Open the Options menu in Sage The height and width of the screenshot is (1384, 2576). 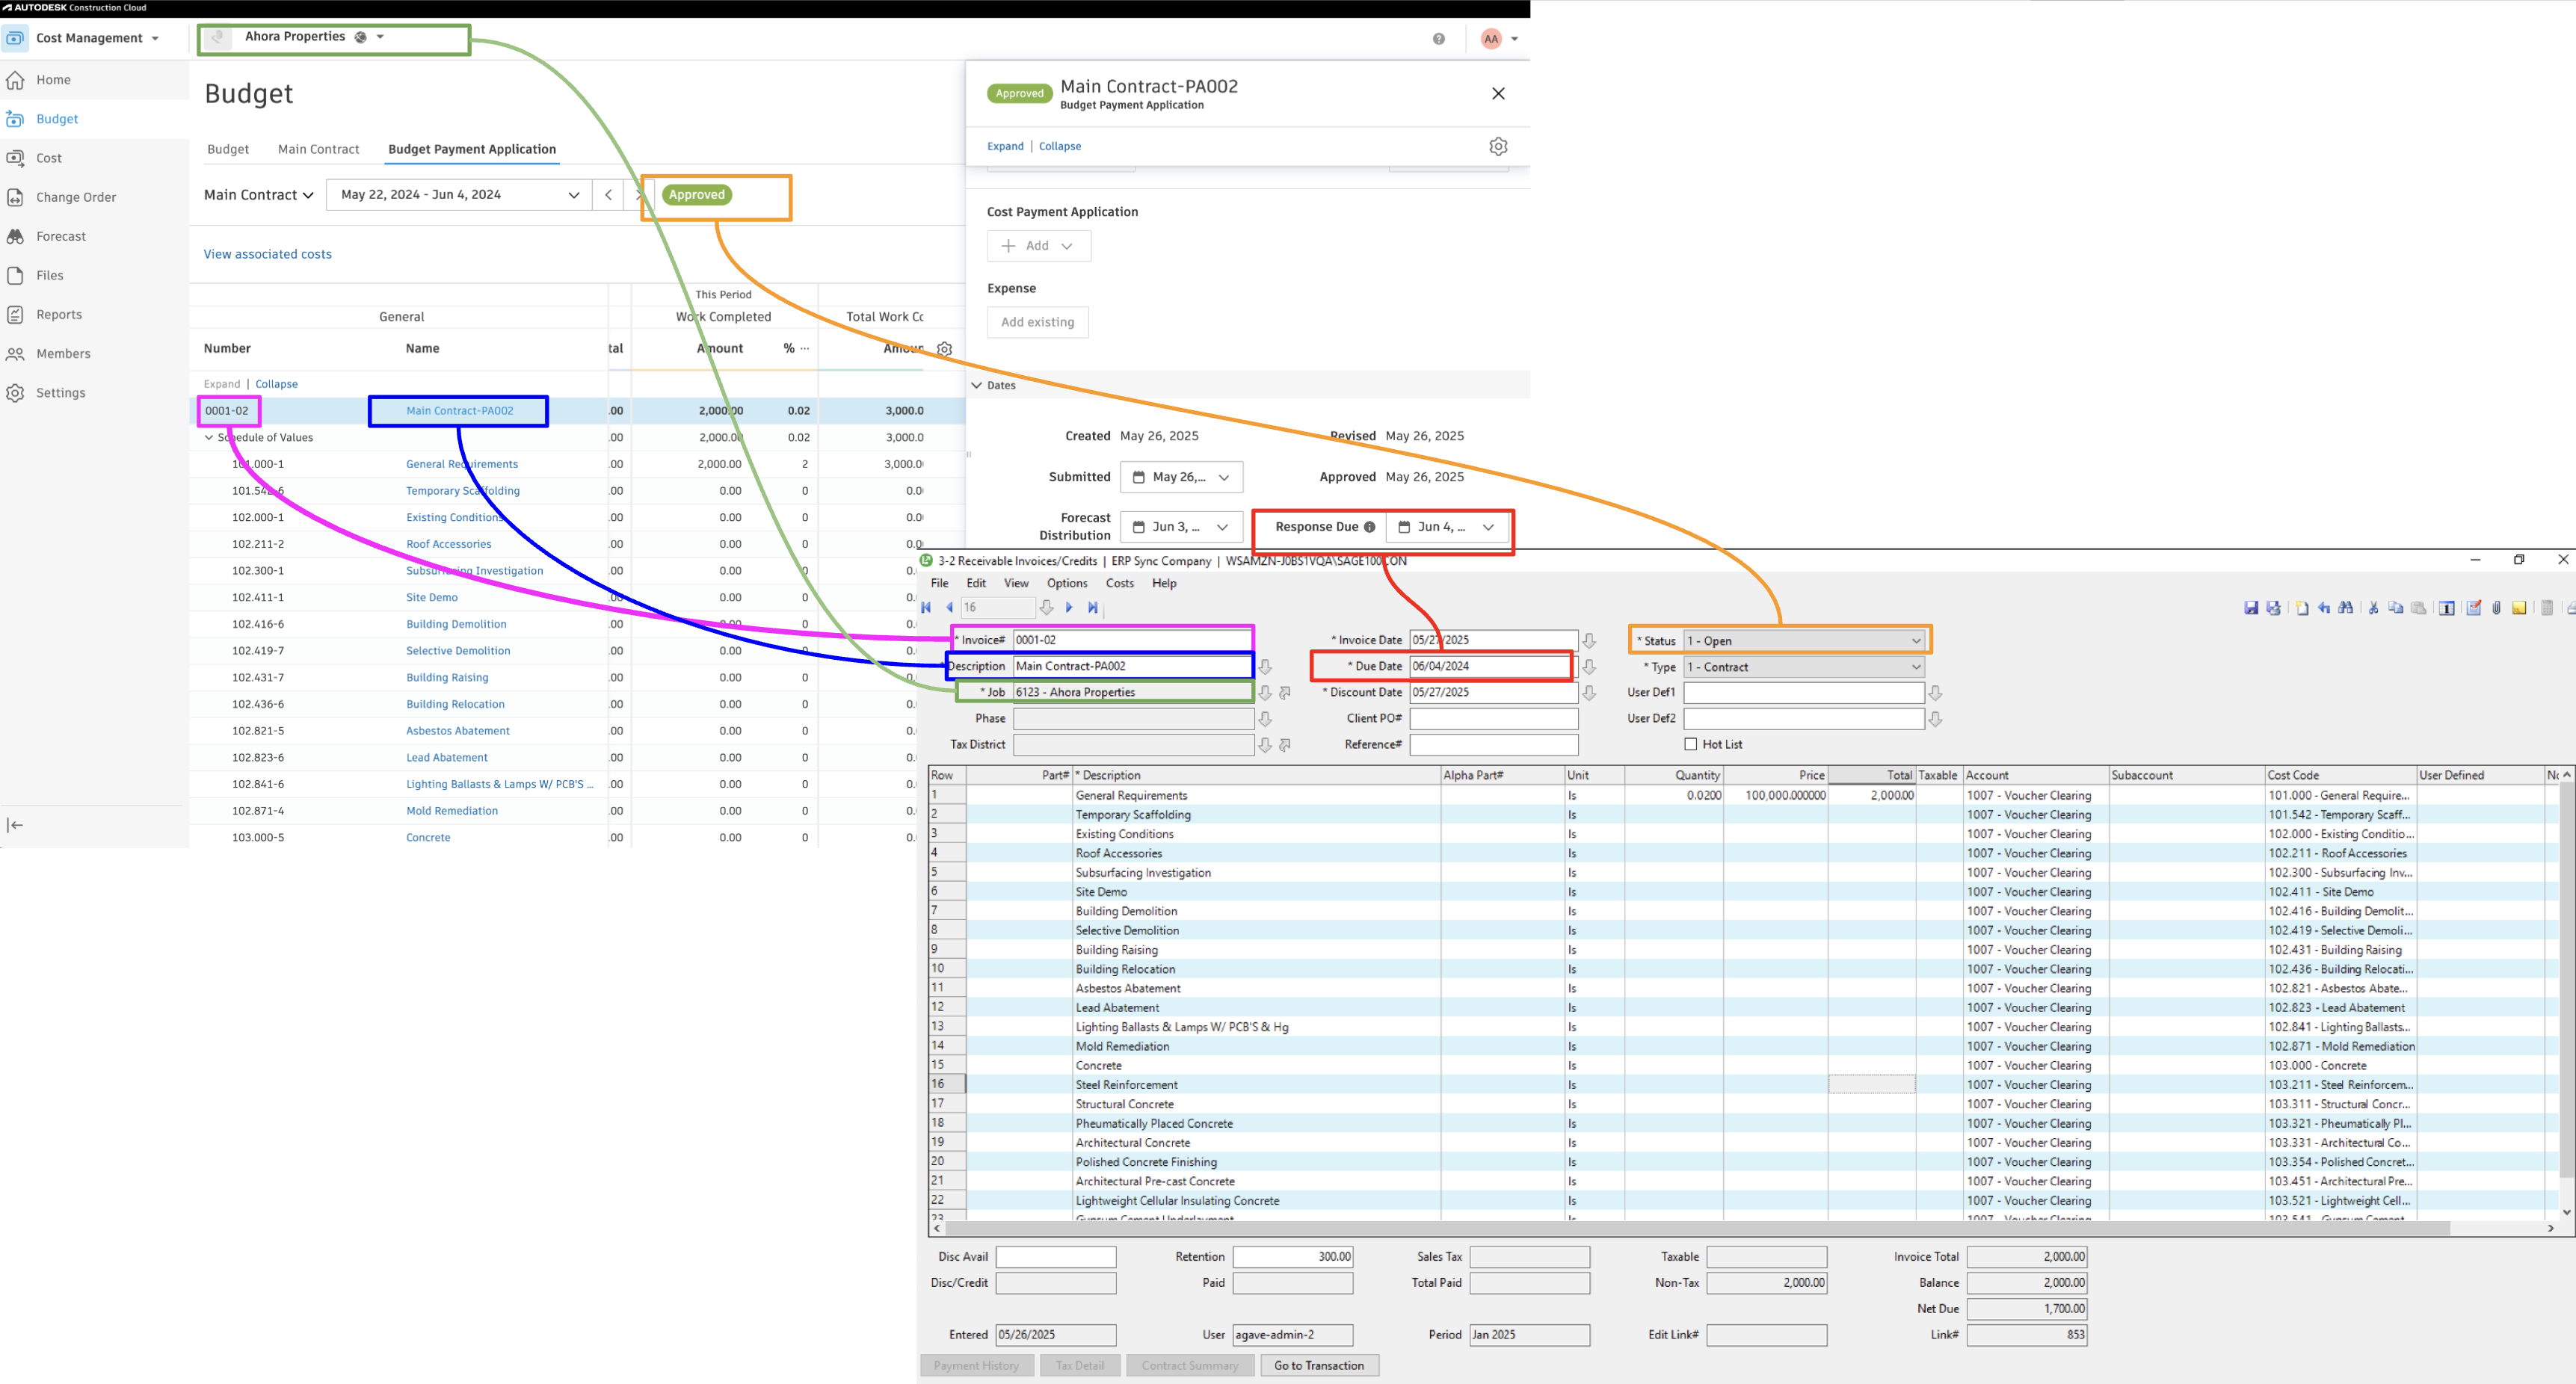(x=1067, y=583)
